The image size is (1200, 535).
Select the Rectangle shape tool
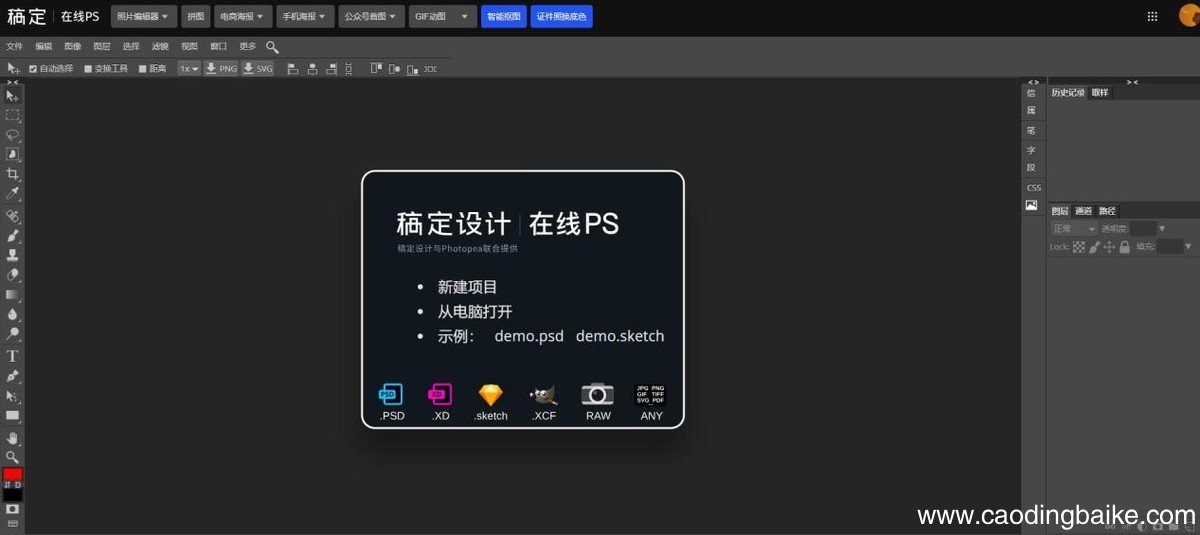click(13, 415)
